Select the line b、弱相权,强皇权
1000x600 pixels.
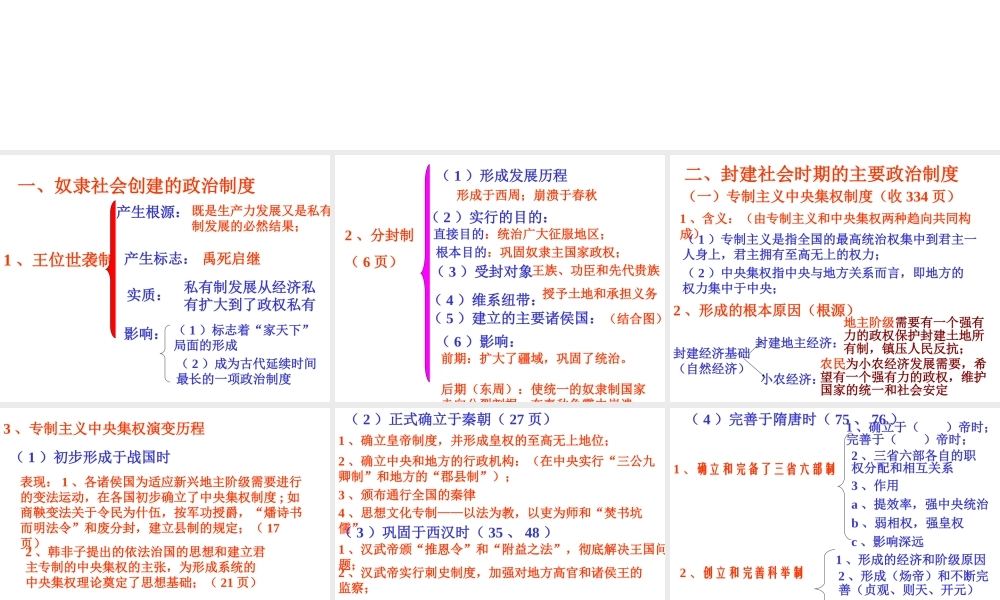[x=907, y=523]
